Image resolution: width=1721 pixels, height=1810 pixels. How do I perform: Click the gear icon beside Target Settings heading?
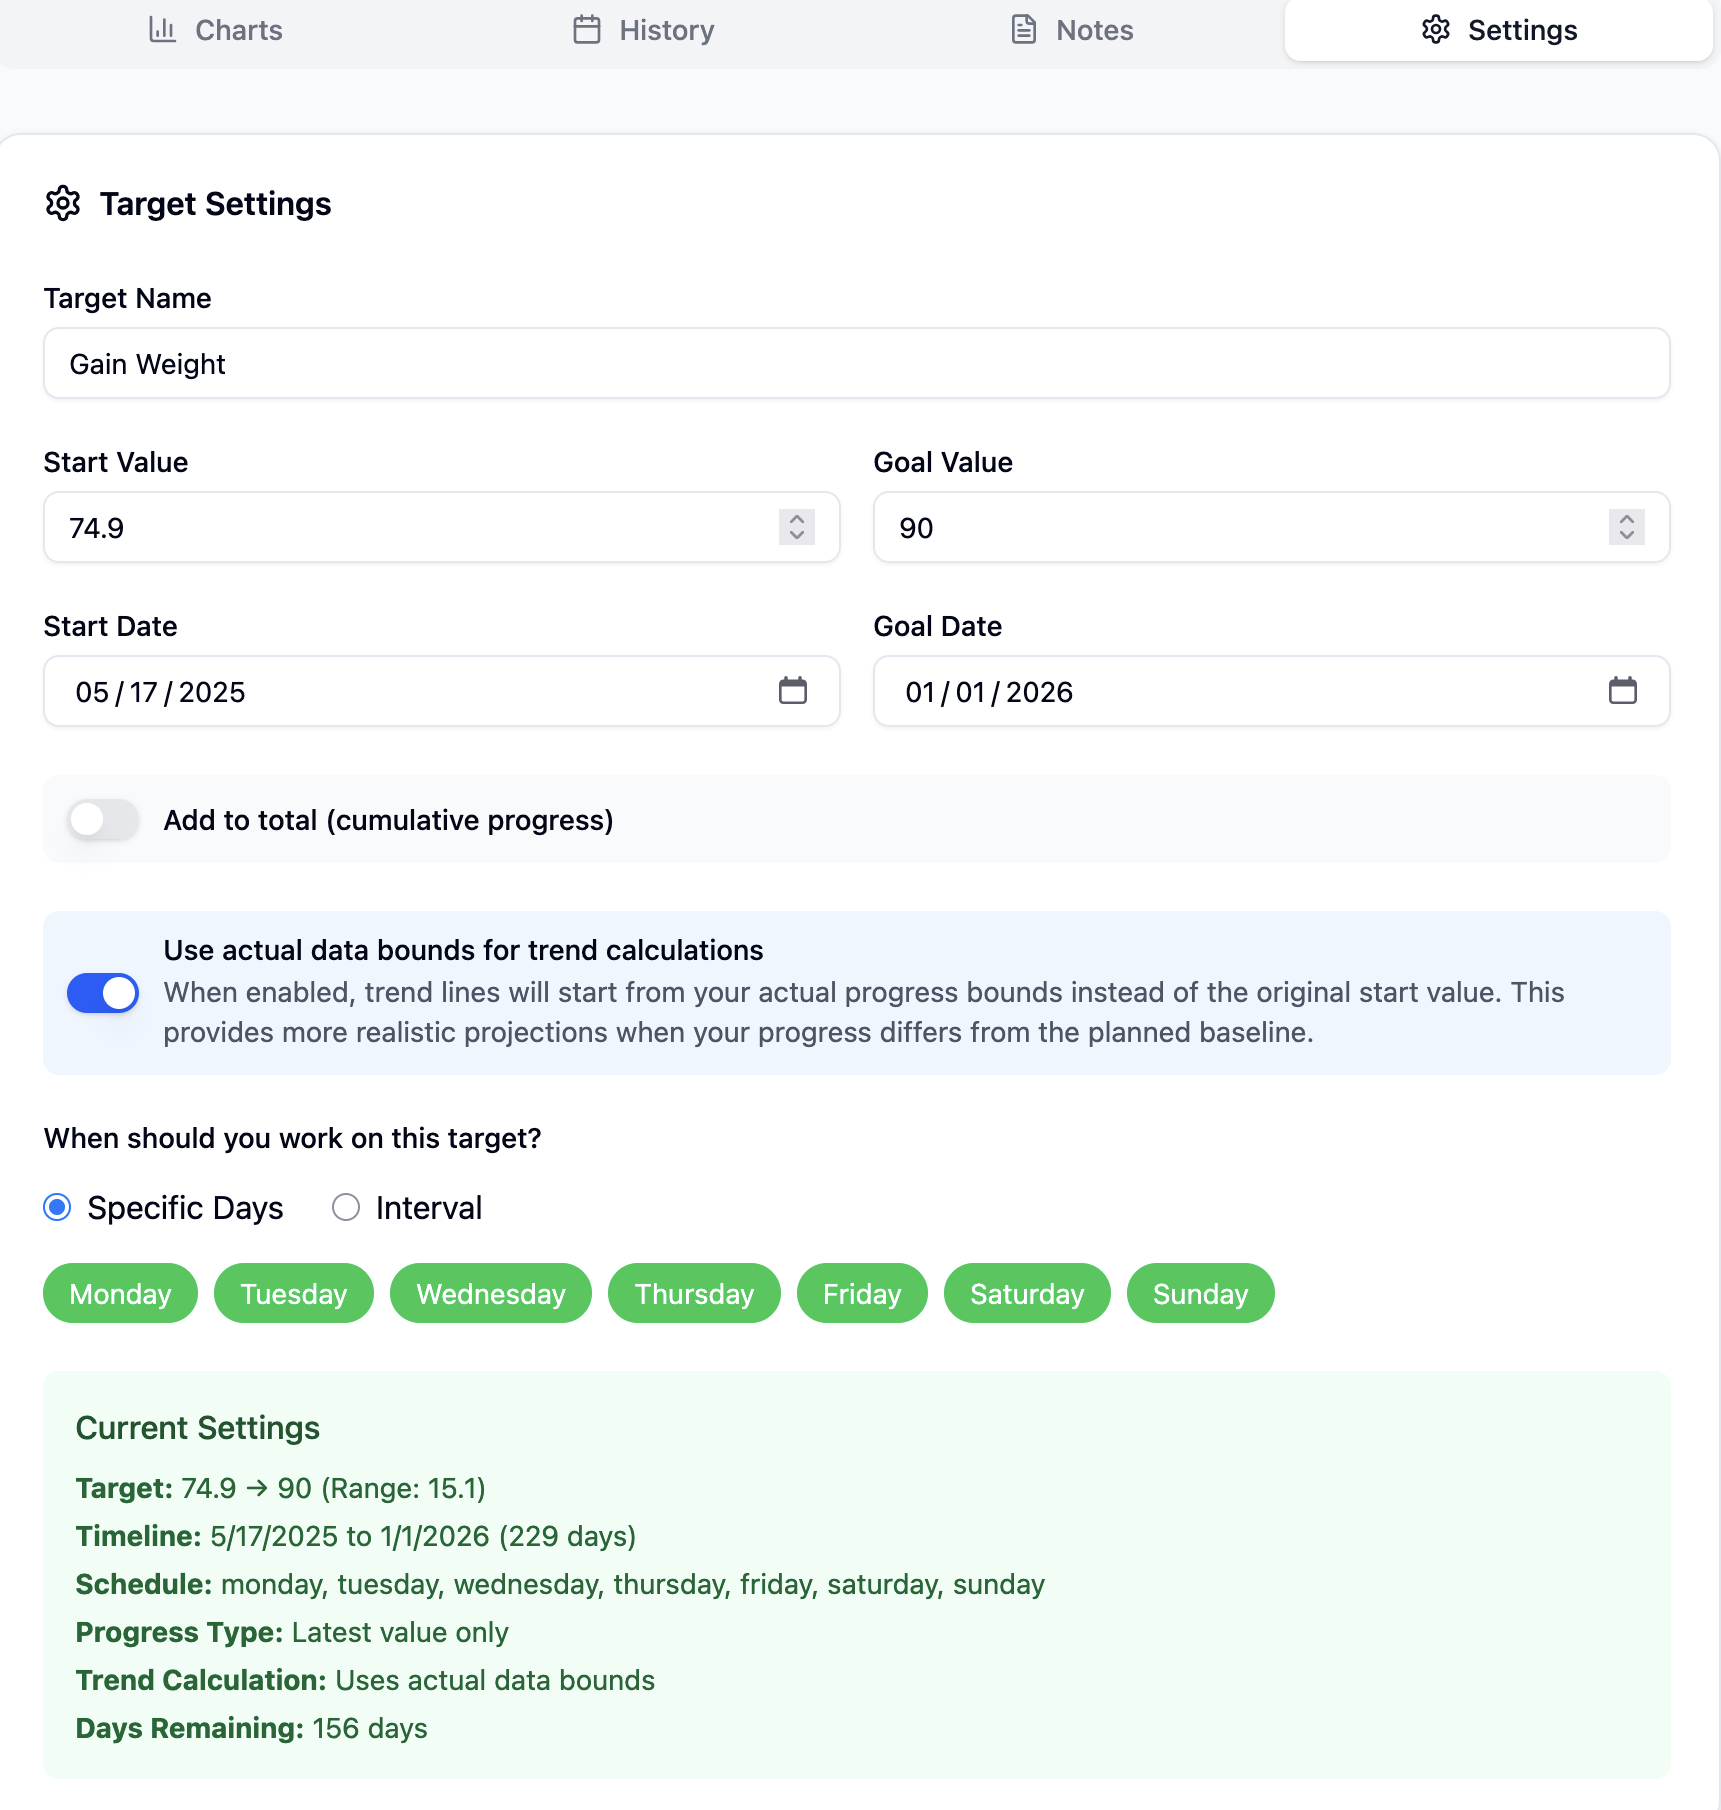point(63,204)
